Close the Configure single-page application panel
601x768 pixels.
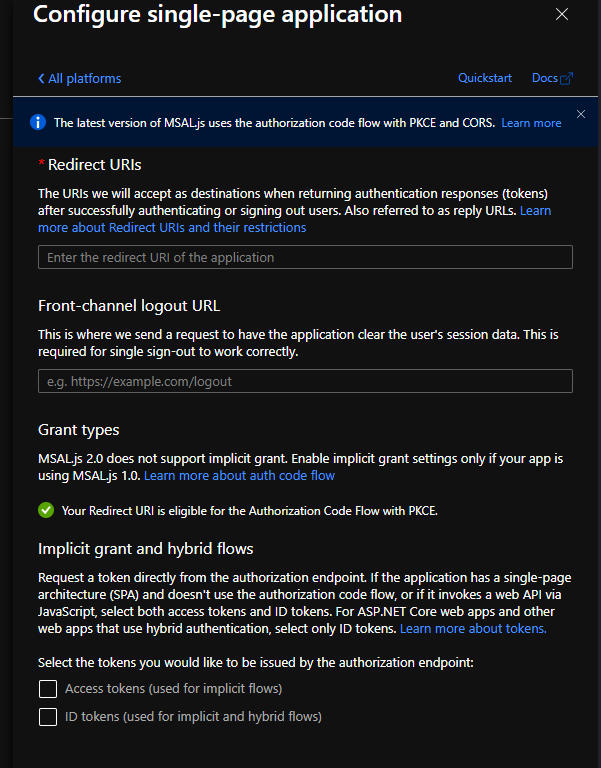562,14
